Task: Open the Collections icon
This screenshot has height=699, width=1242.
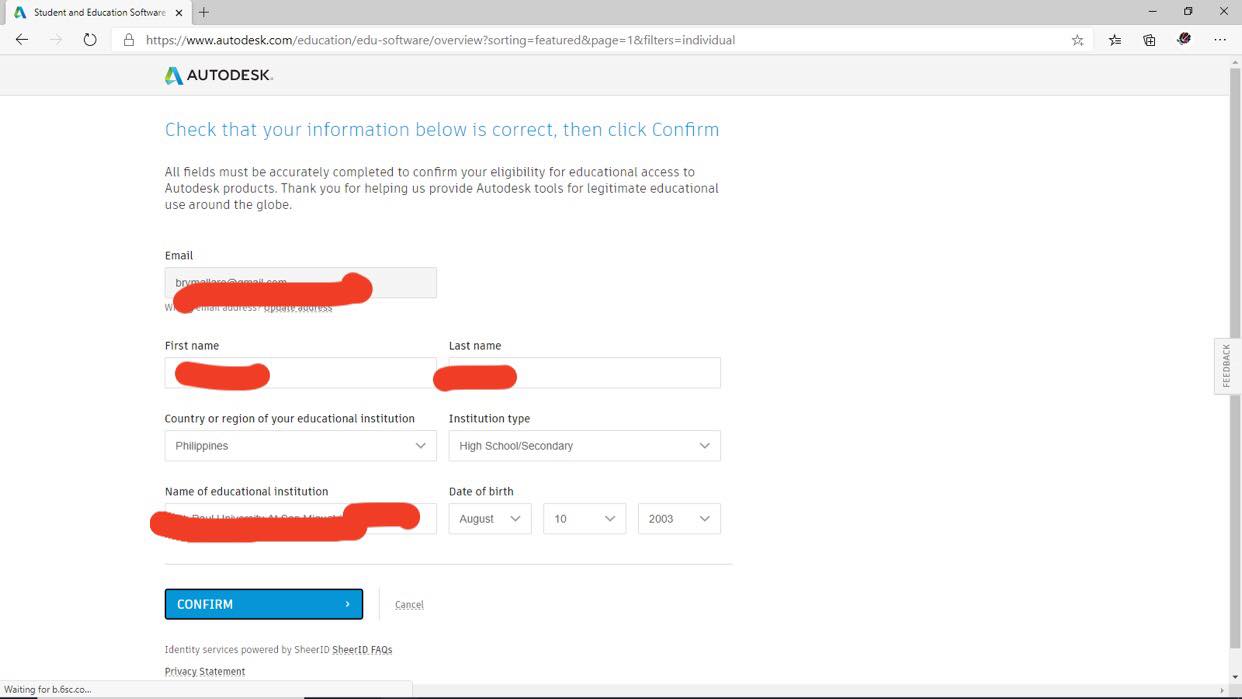Action: (x=1149, y=40)
